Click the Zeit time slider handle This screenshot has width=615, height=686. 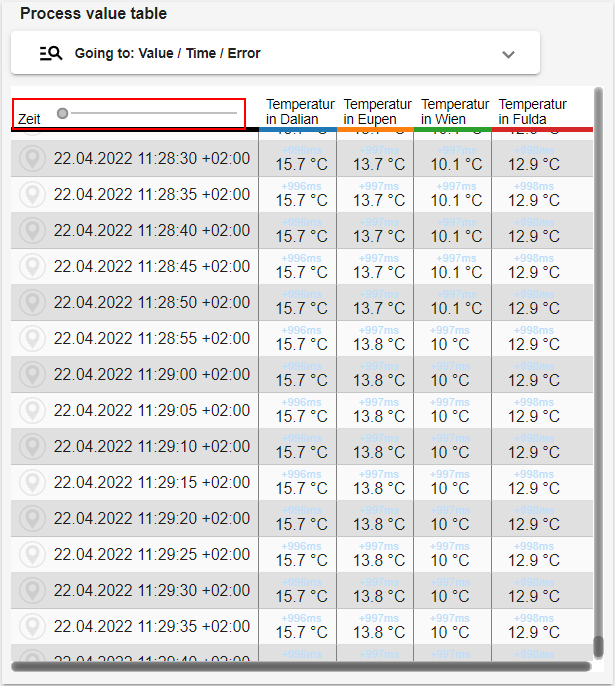click(x=63, y=113)
